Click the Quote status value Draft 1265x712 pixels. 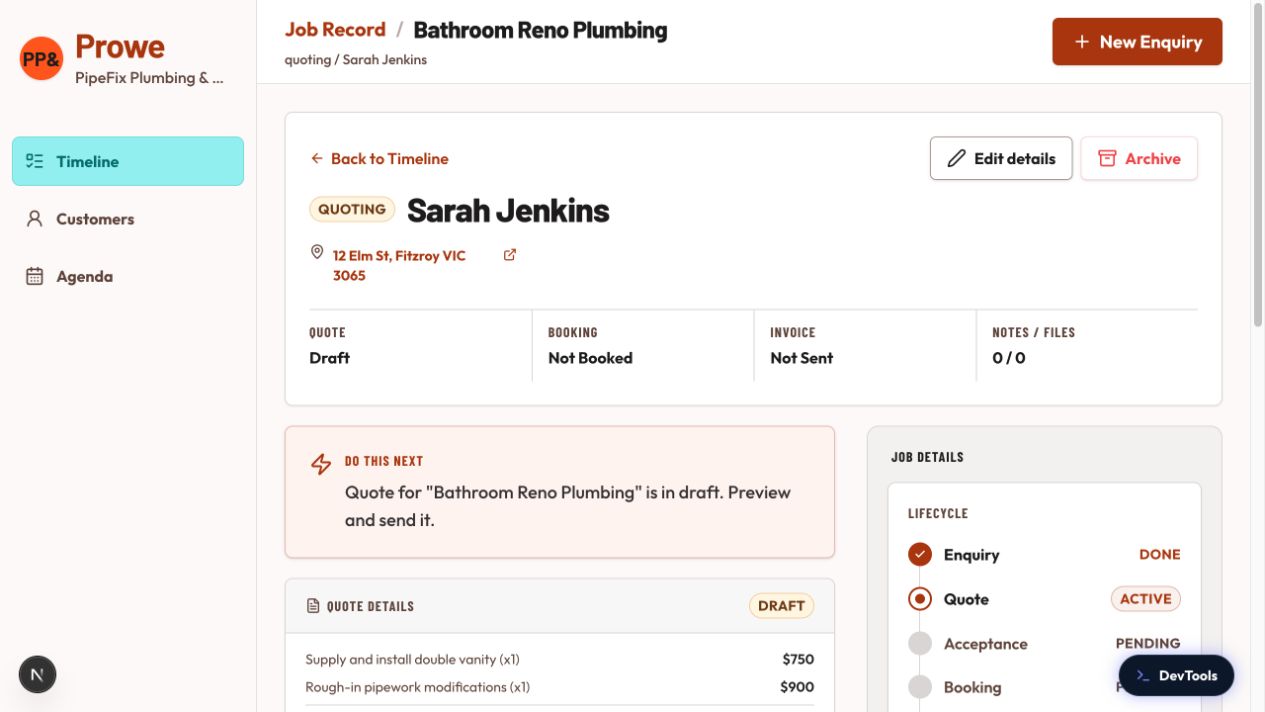[329, 358]
